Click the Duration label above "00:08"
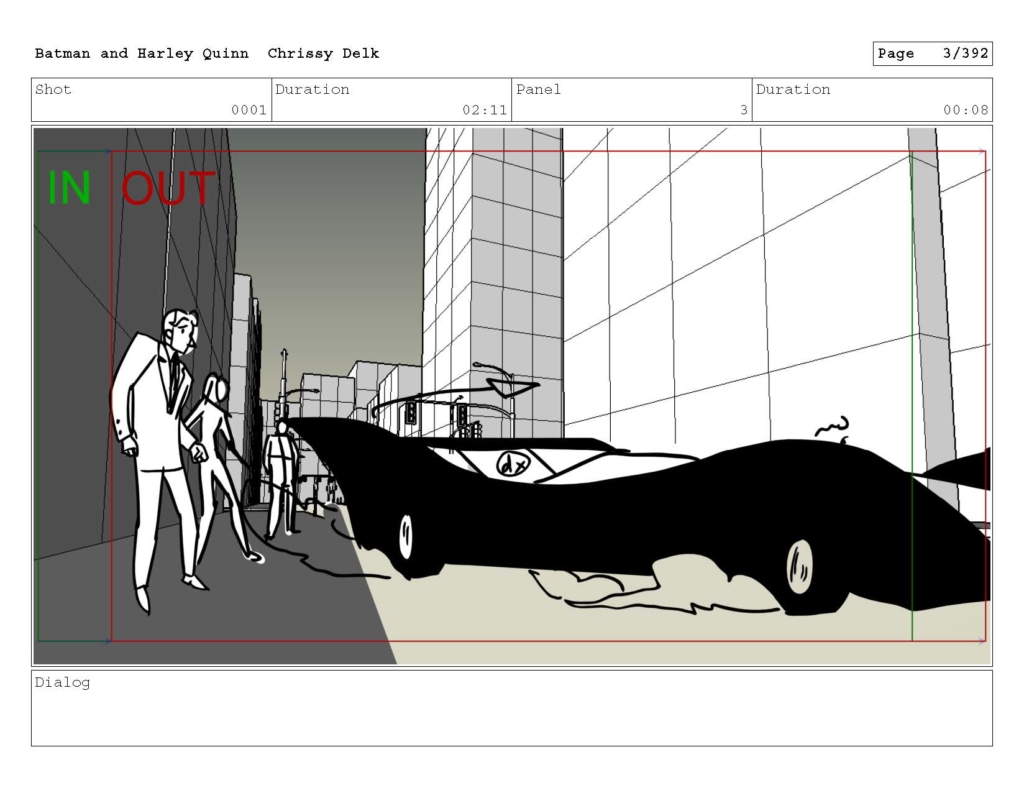Screen dimensions: 1024x793 click(793, 89)
